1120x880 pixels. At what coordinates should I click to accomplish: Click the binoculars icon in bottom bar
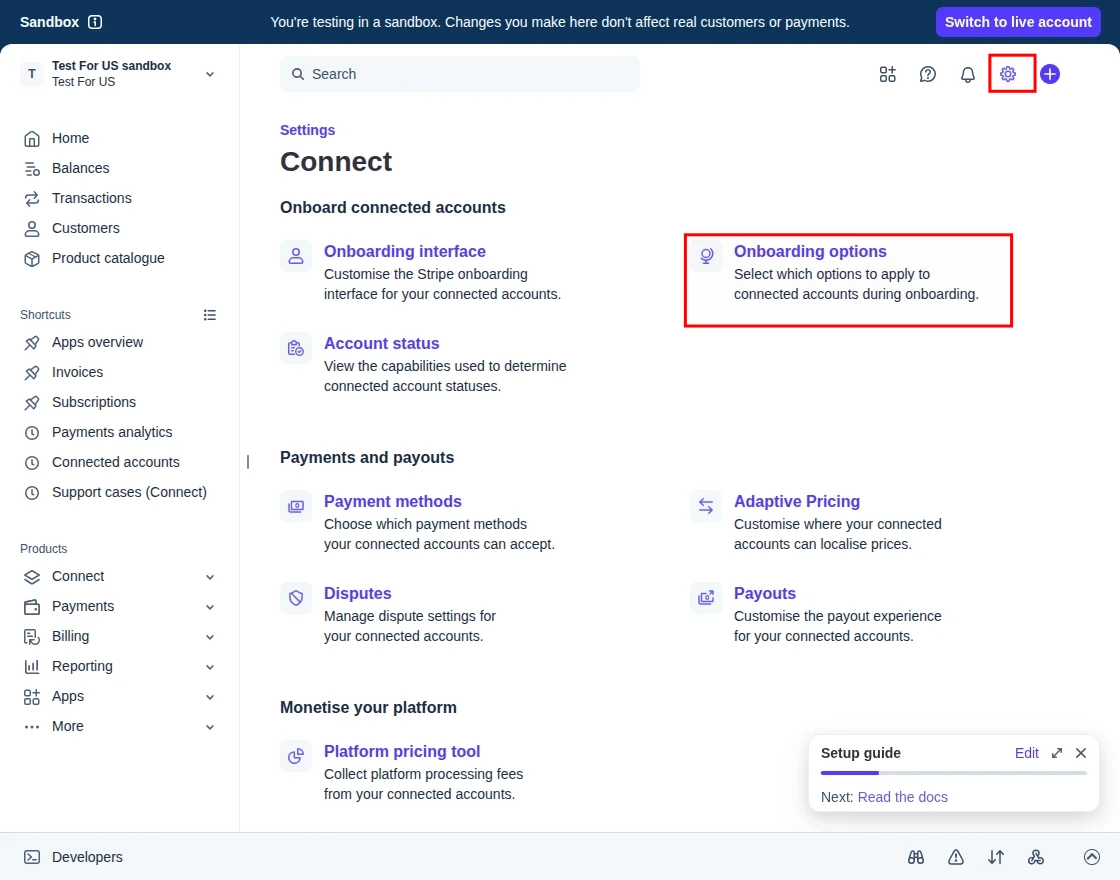pos(916,857)
